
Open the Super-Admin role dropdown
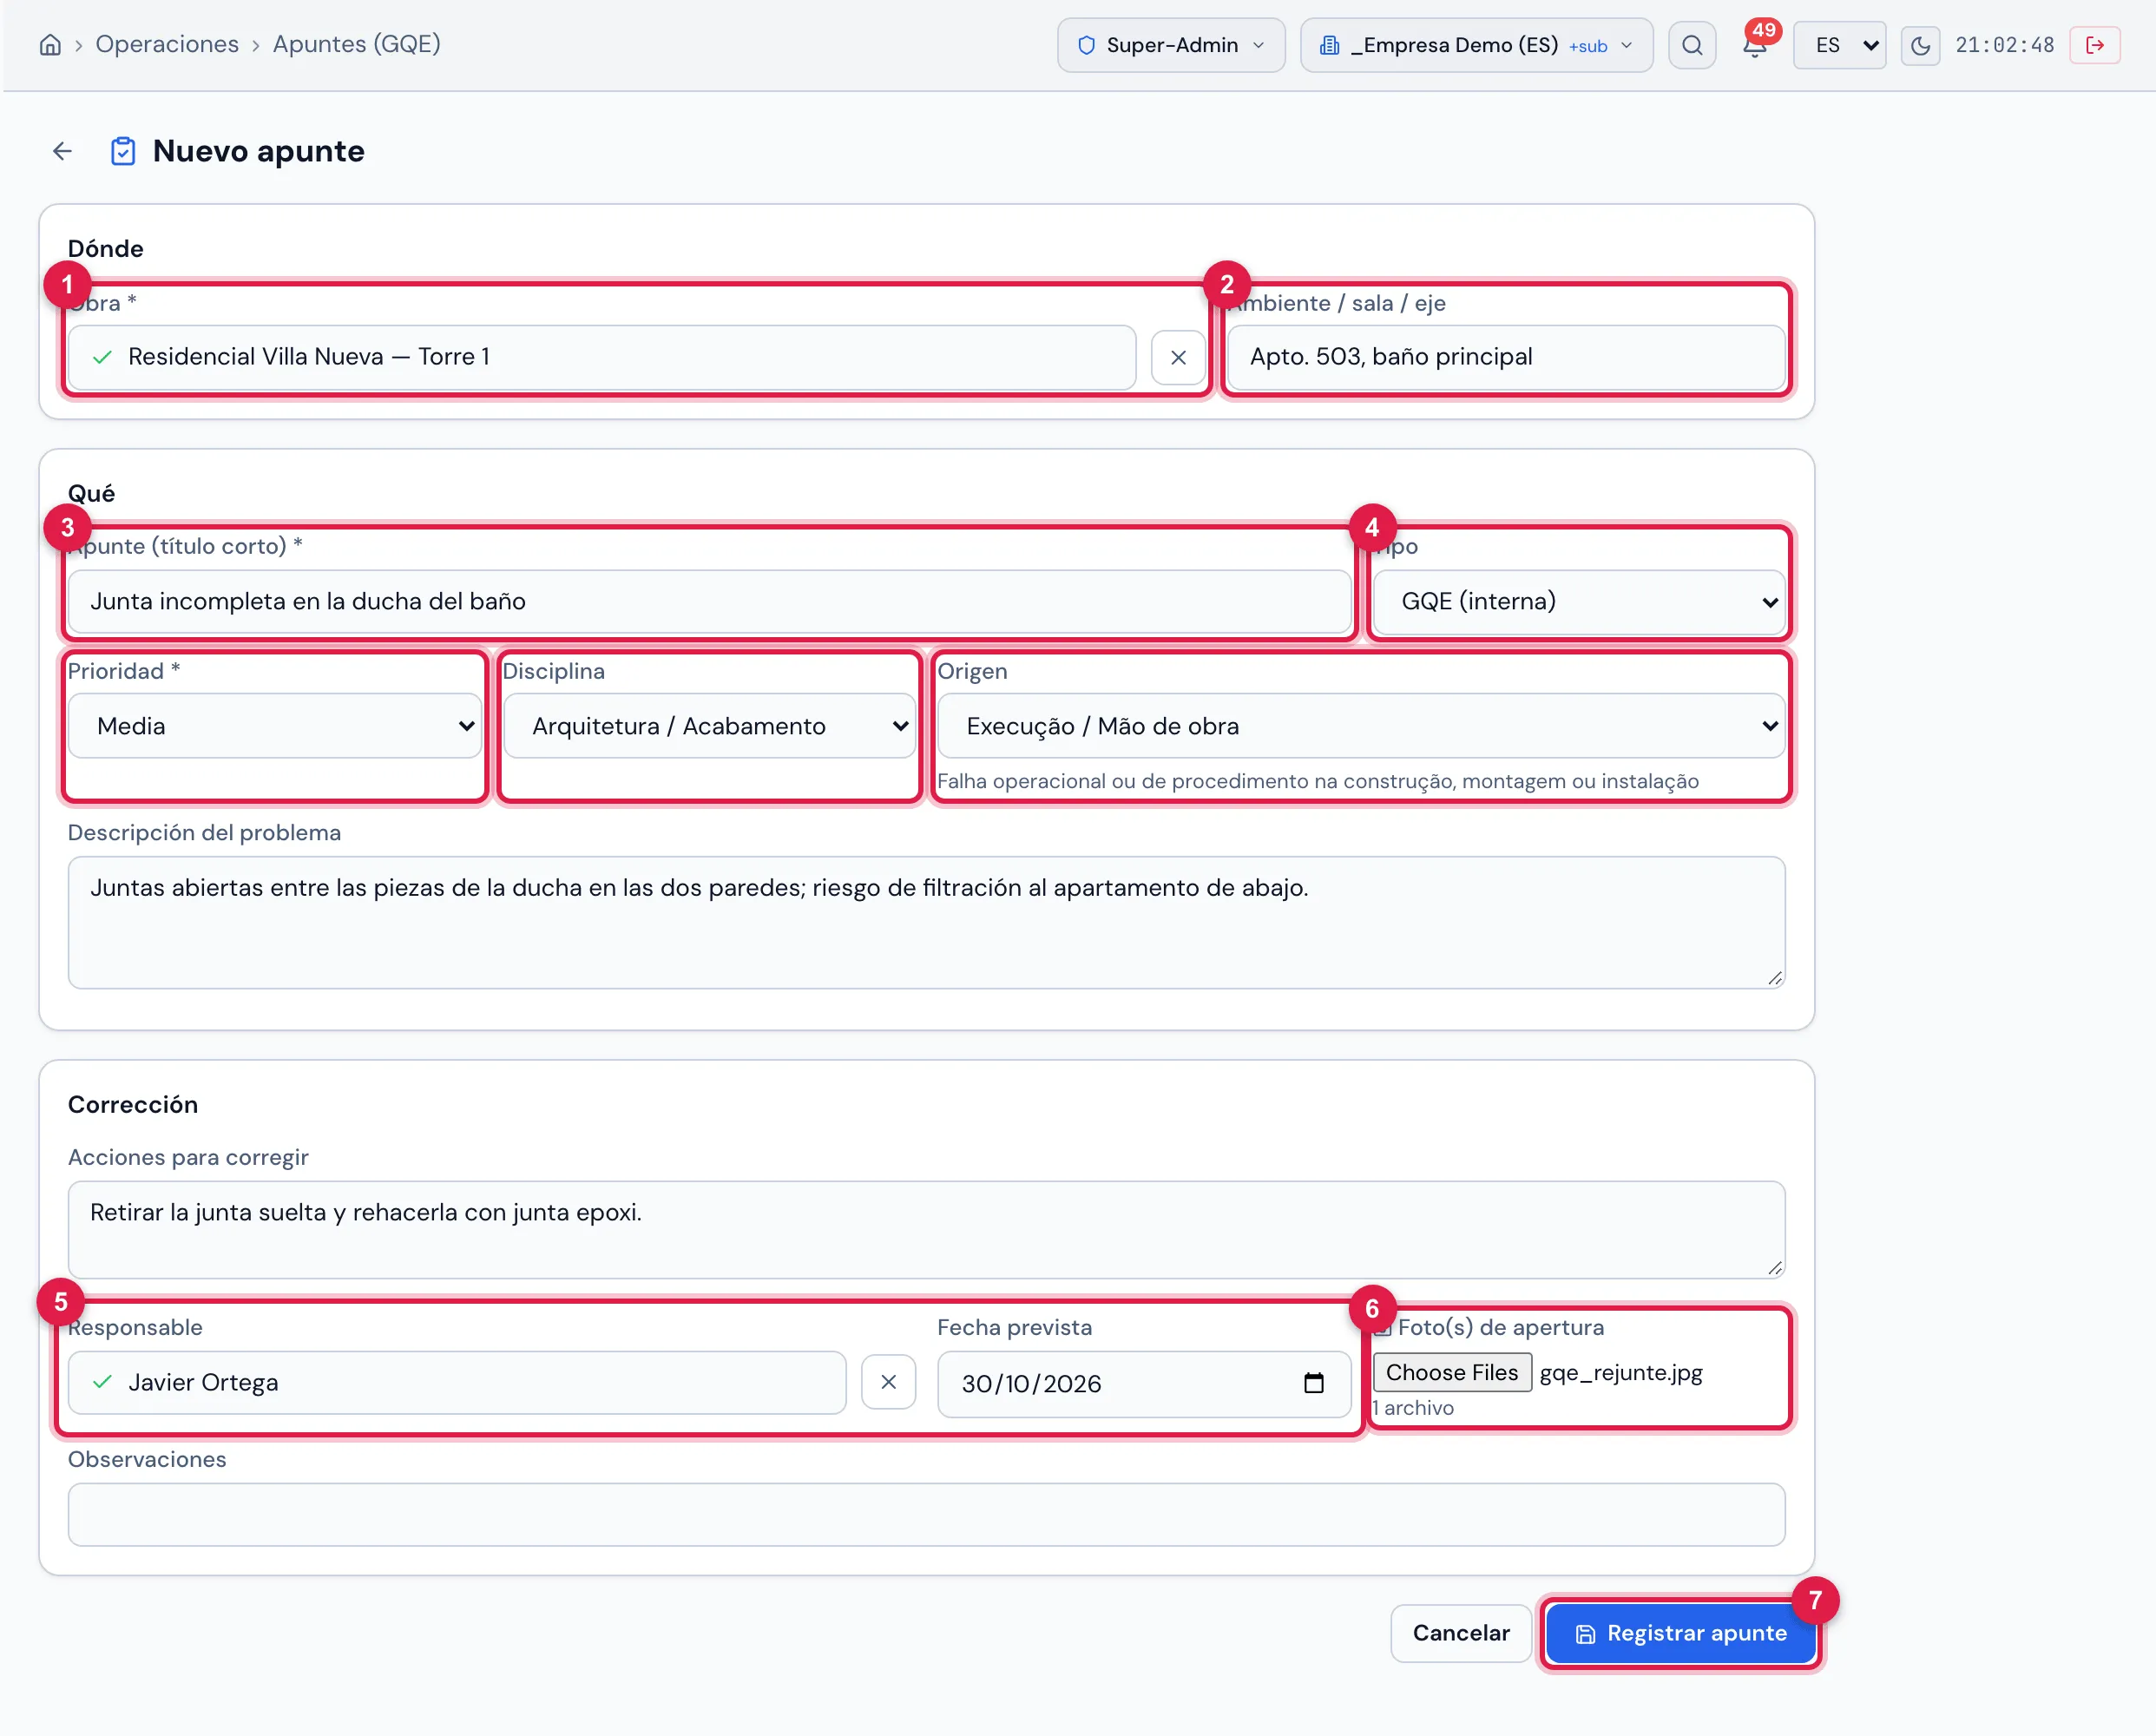[1171, 45]
